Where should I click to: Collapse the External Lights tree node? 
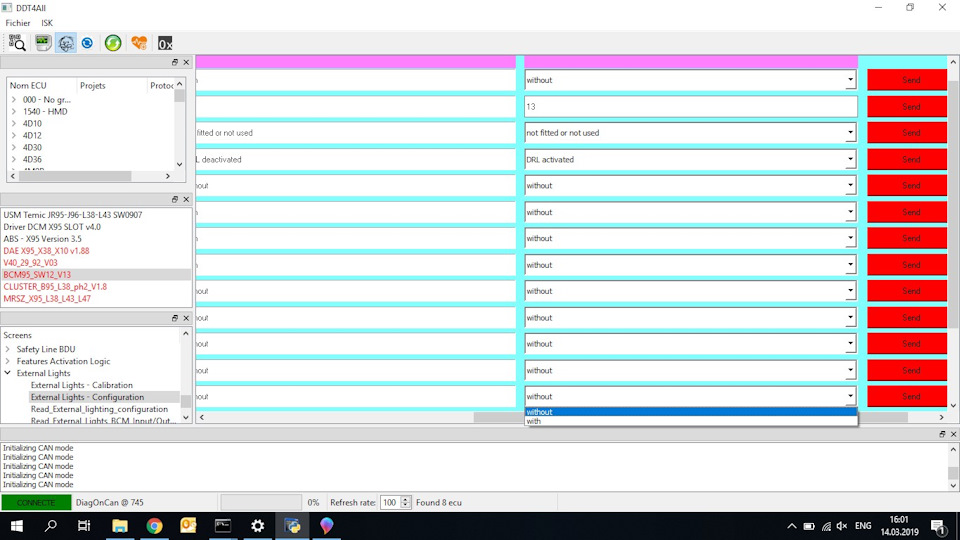click(8, 373)
